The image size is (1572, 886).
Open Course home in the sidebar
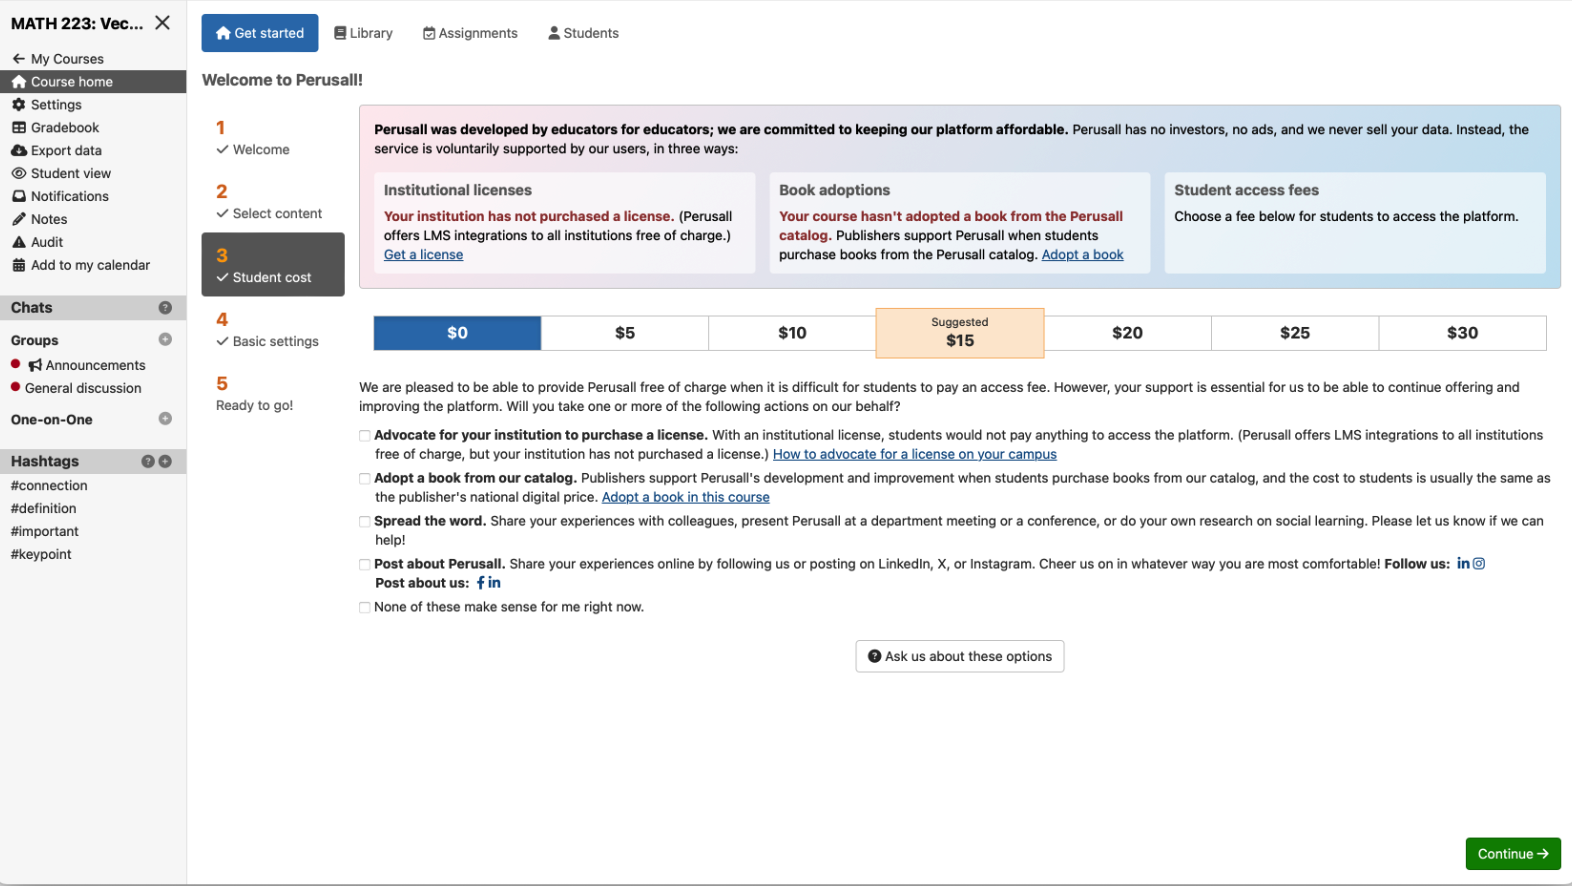click(93, 82)
